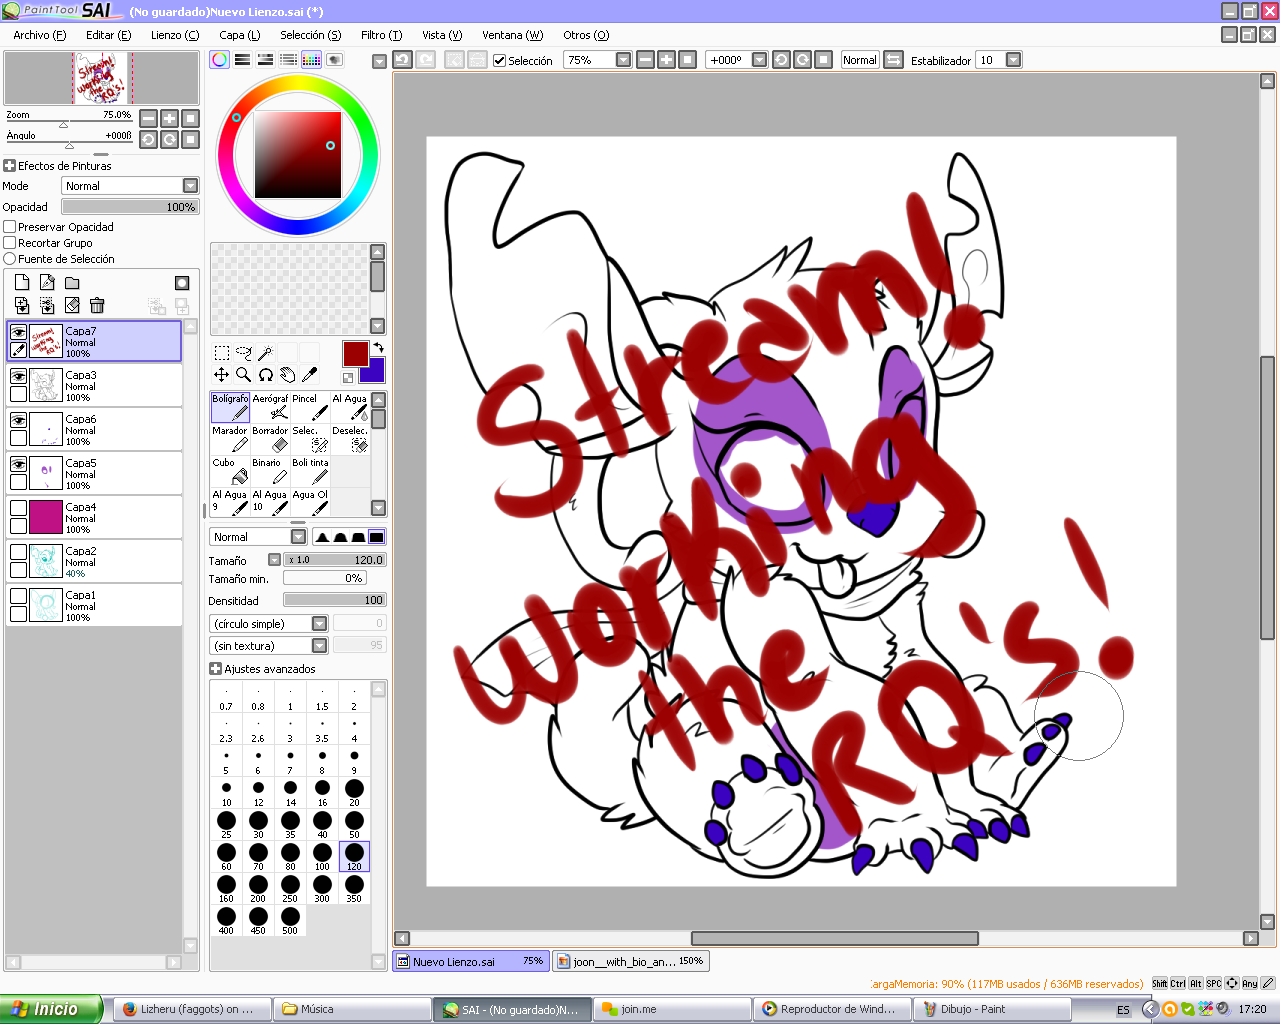Enable the Recortar Grupo checkbox

(x=10, y=243)
